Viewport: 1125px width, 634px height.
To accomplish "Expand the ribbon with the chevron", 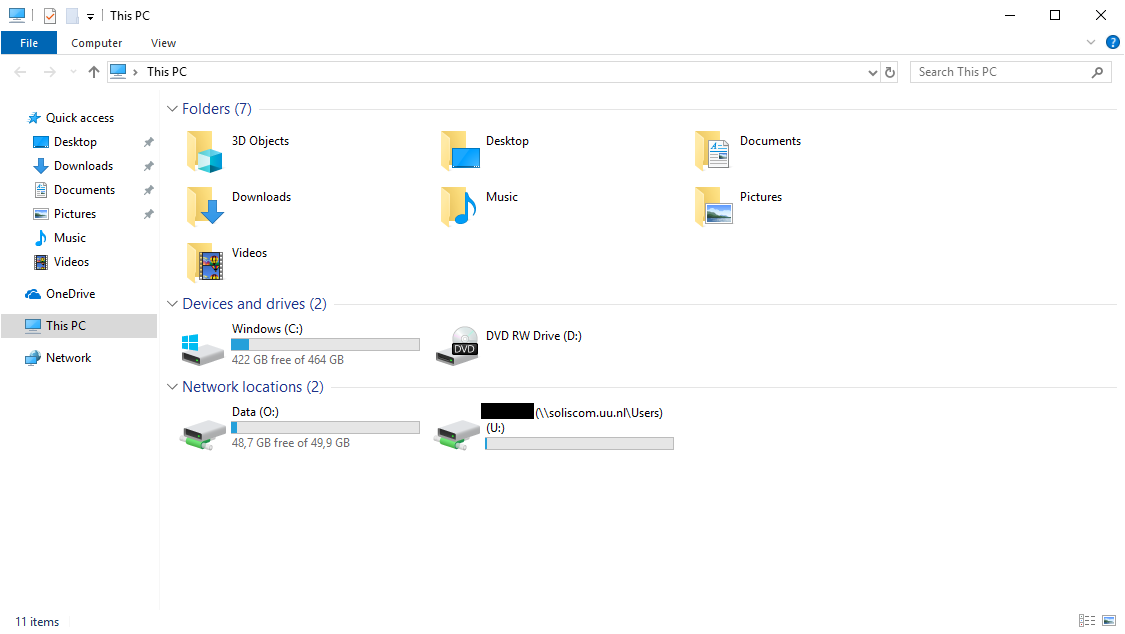I will coord(1091,43).
